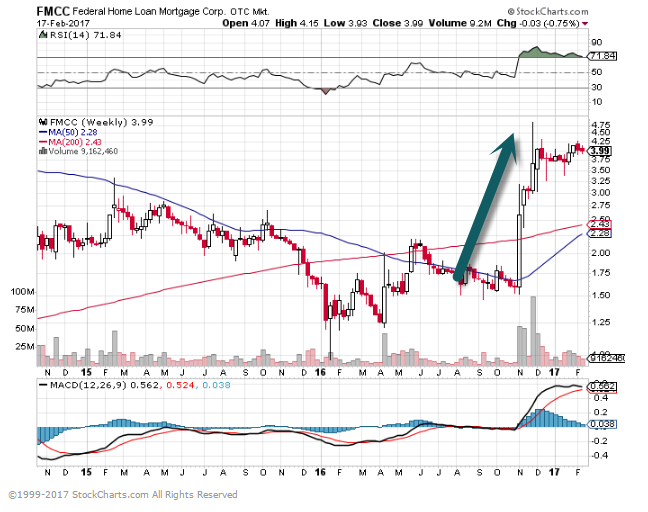Image resolution: width=648 pixels, height=512 pixels.
Task: Click the MACD(12,26,9) 0.562 label
Action: pyautogui.click(x=104, y=385)
